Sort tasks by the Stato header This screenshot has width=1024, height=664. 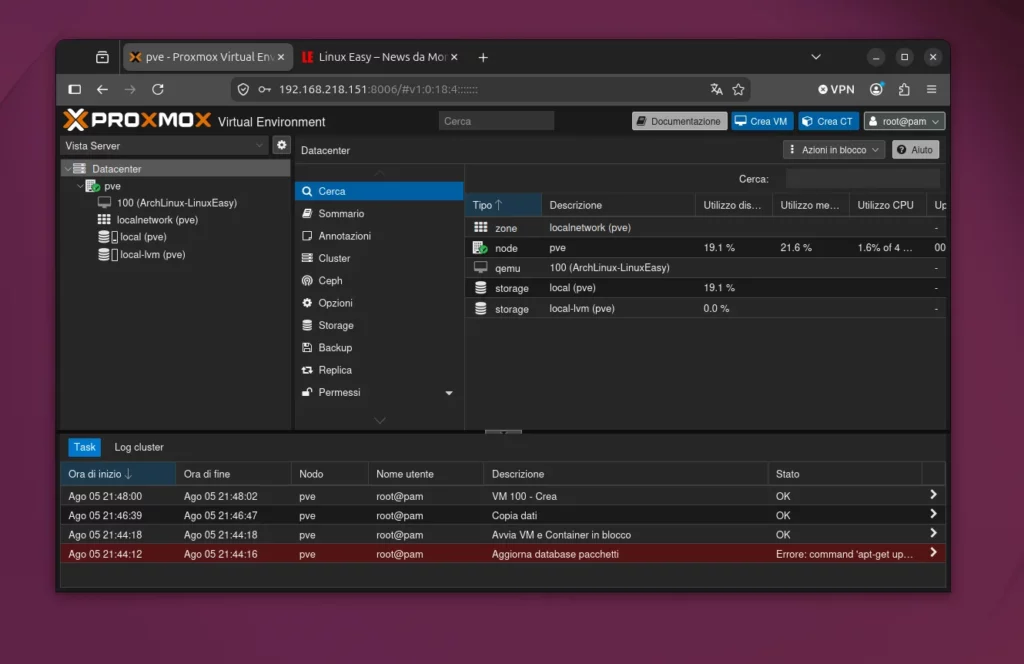[844, 474]
